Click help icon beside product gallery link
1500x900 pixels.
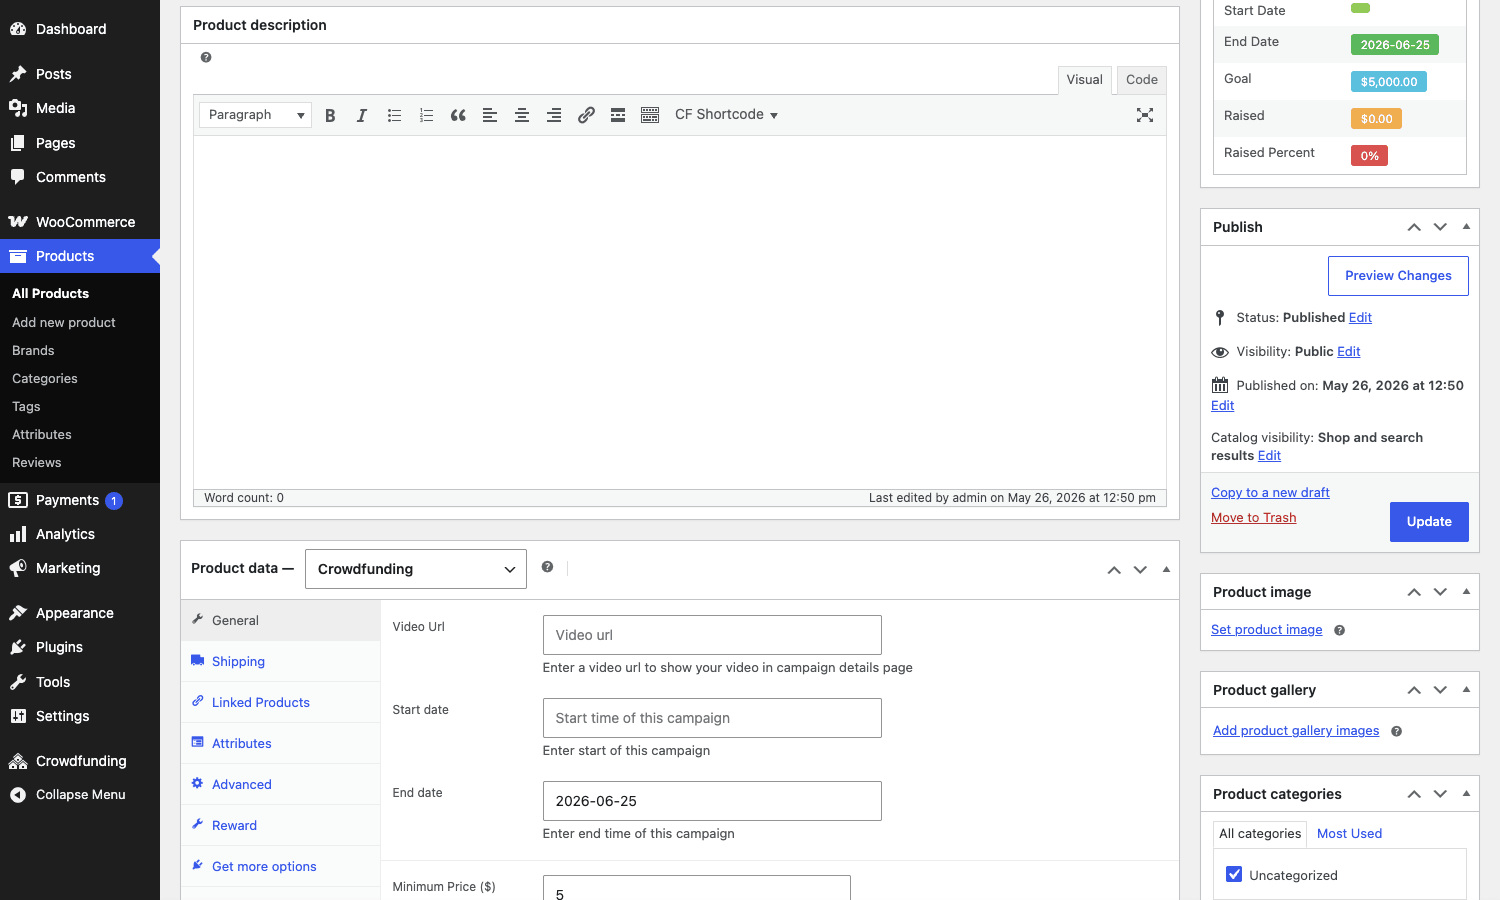click(x=1396, y=731)
